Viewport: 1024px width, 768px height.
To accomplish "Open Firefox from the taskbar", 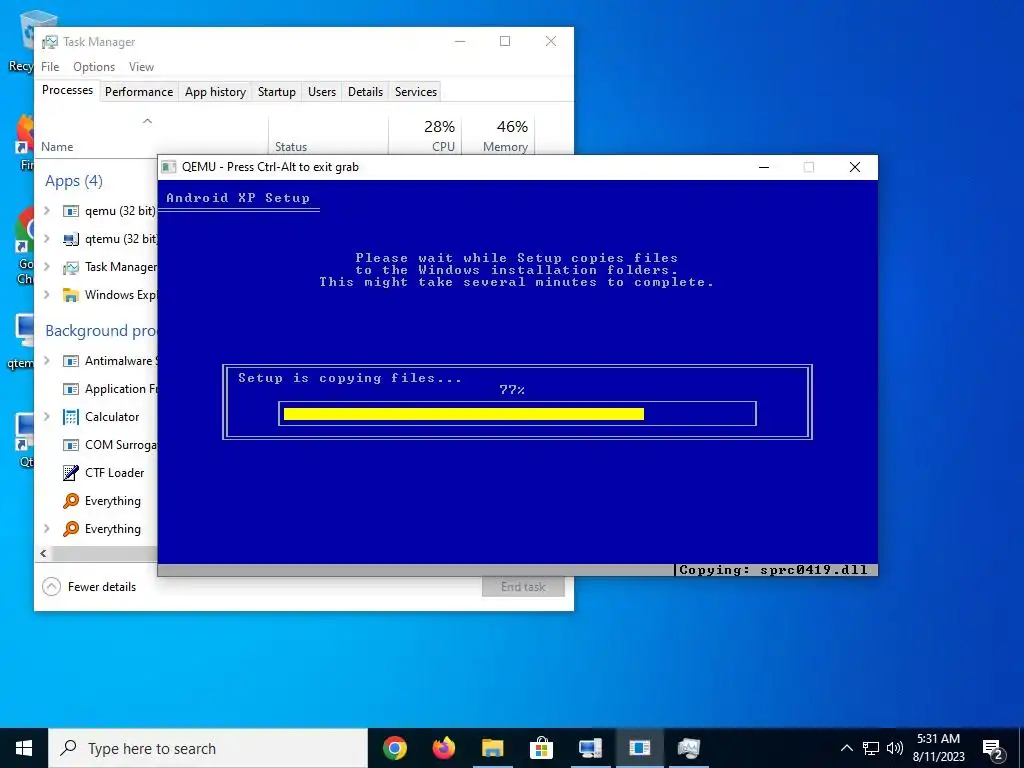I will pyautogui.click(x=444, y=748).
